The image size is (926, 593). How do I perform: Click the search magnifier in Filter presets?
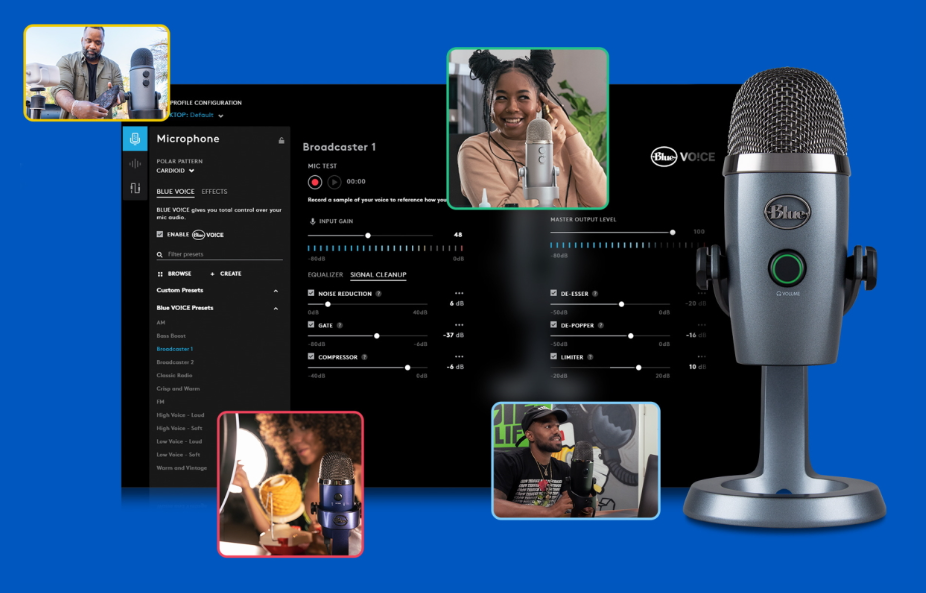tap(159, 255)
